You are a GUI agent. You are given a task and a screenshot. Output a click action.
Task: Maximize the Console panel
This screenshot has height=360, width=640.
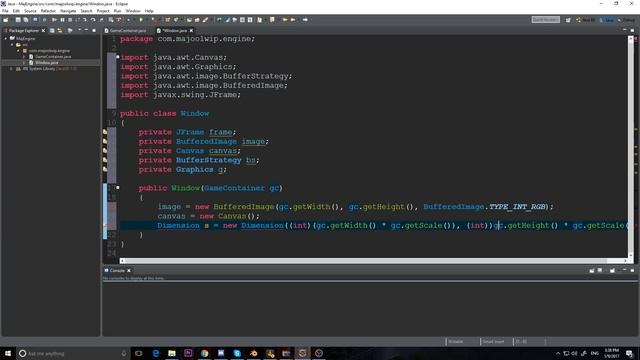click(x=632, y=271)
